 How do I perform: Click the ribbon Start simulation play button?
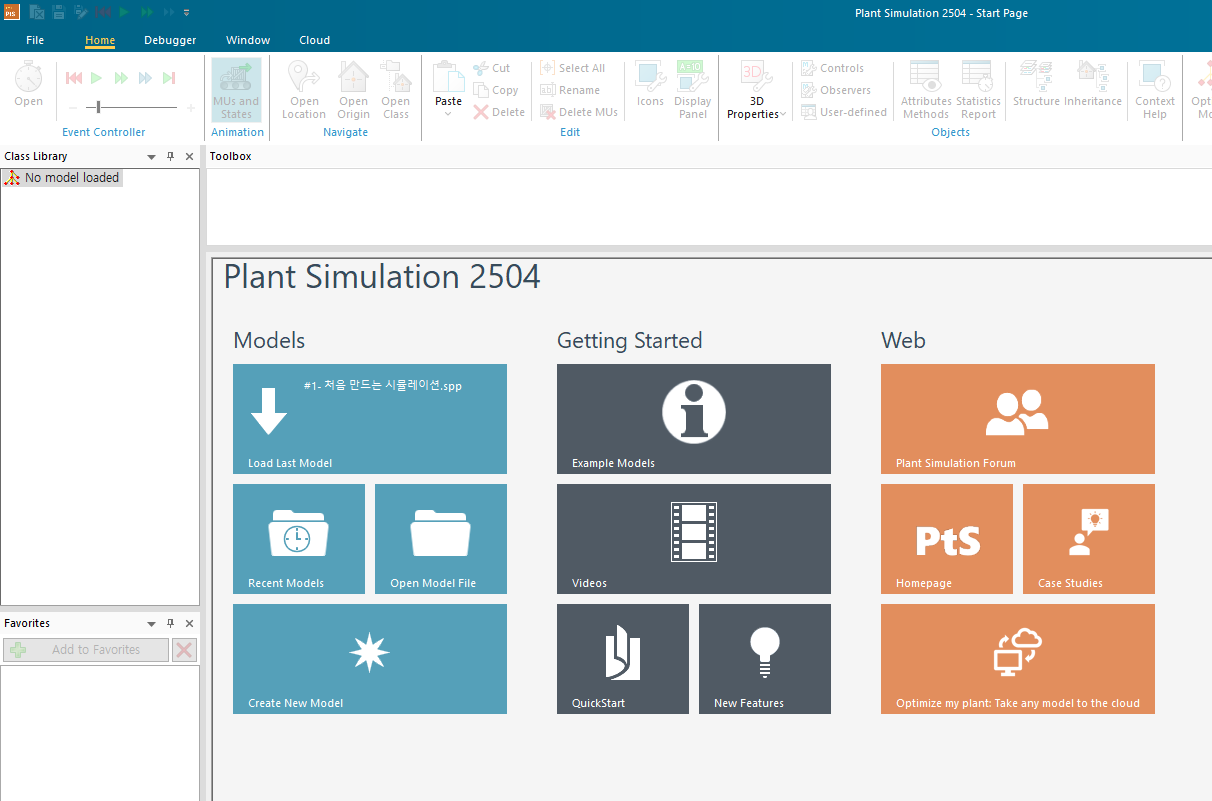pos(97,78)
